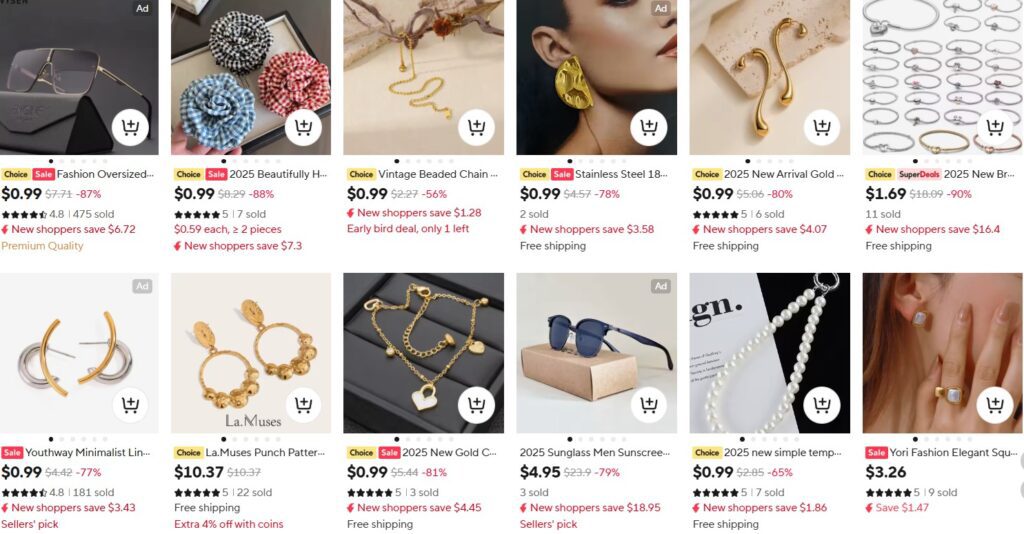Open Yori Fashion Elegant Square title link

(953, 452)
